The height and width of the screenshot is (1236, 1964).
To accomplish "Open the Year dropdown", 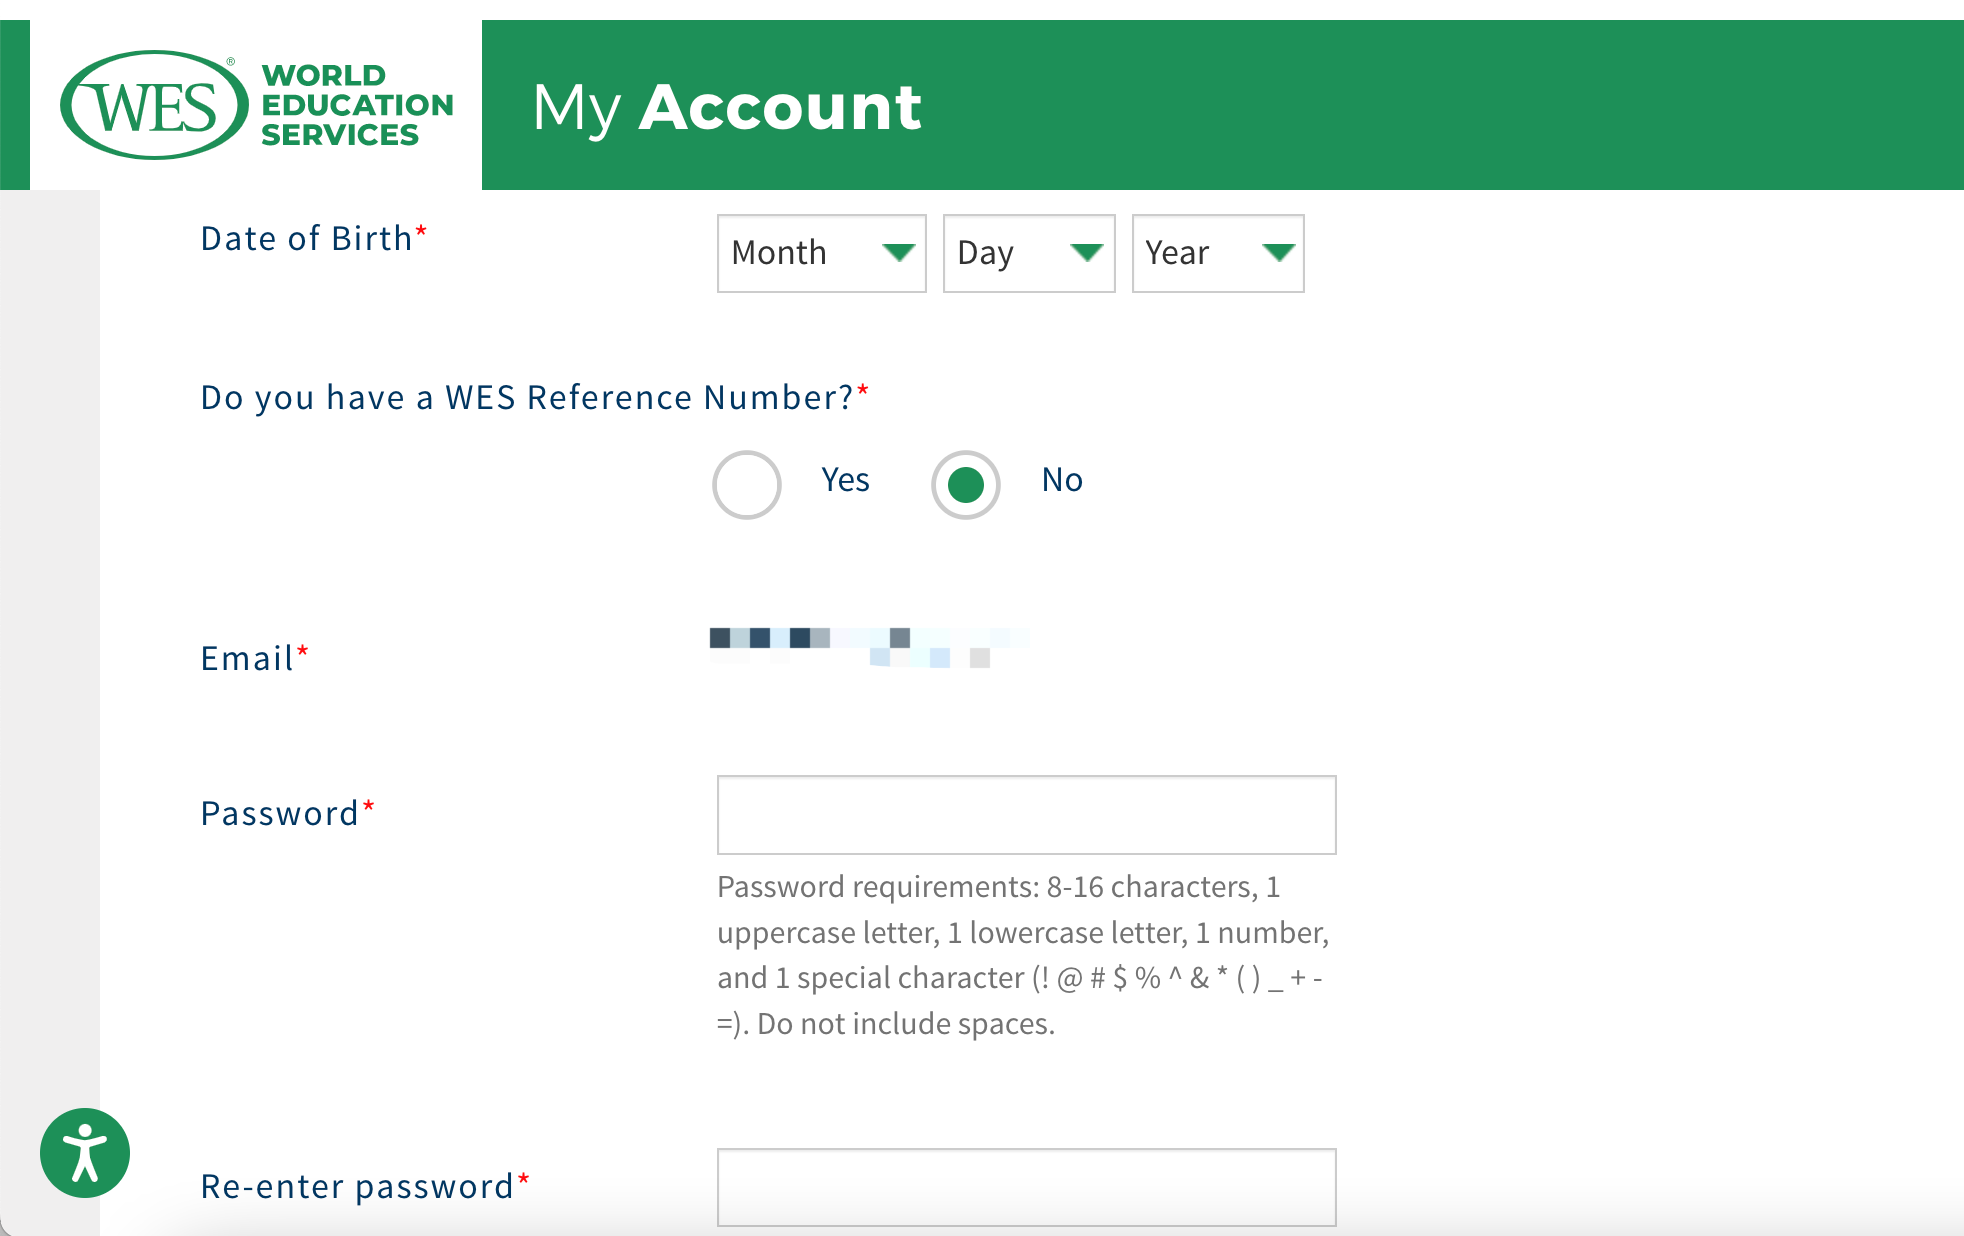I will (x=1217, y=253).
